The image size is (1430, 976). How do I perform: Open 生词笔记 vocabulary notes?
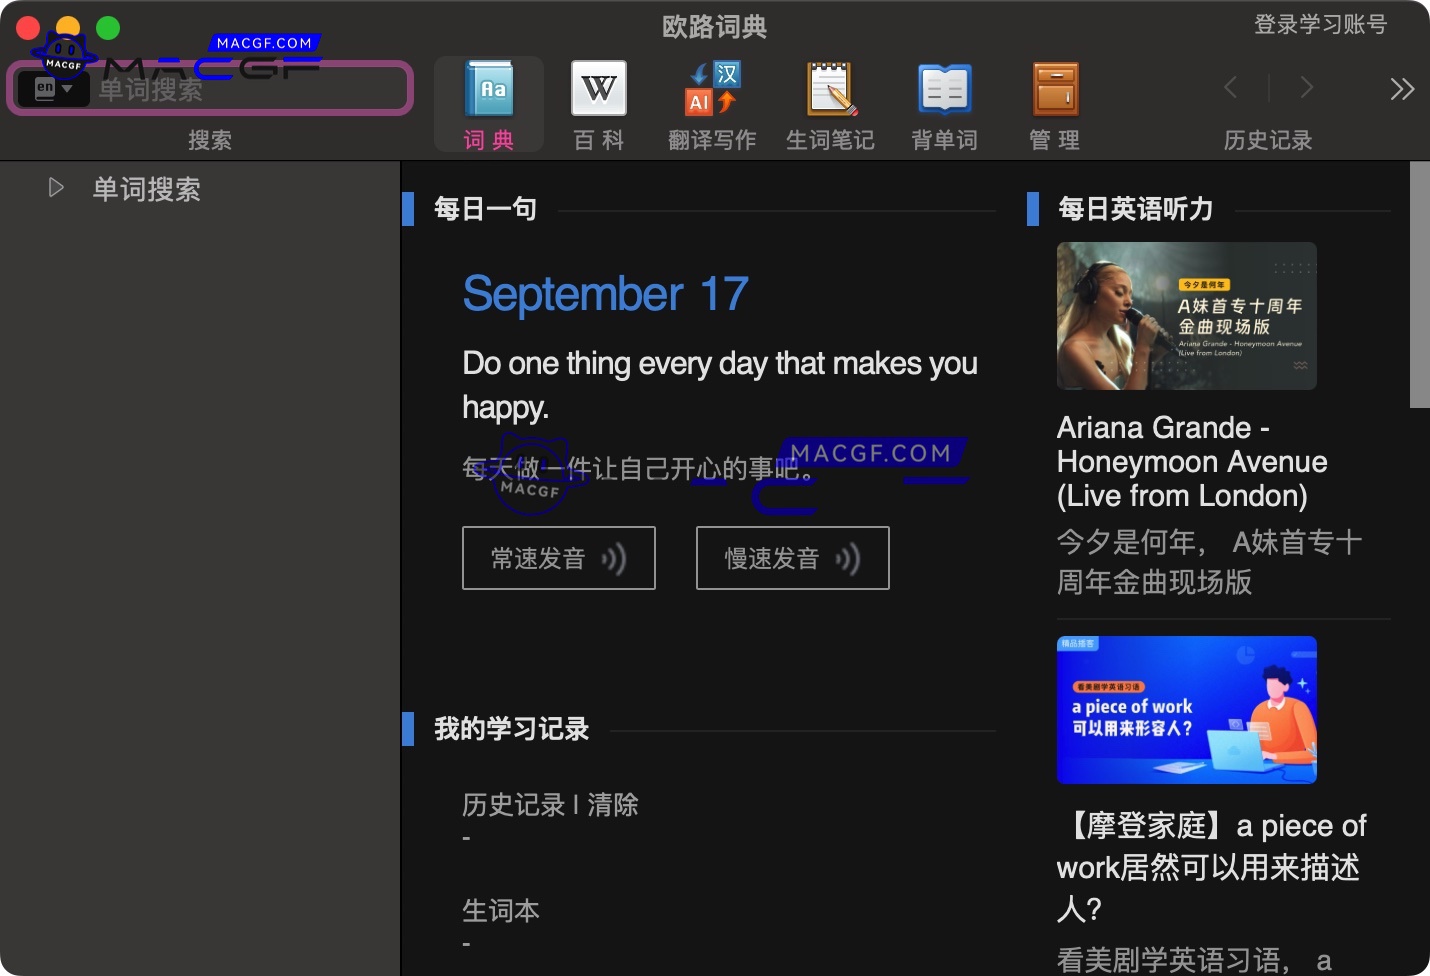point(830,103)
